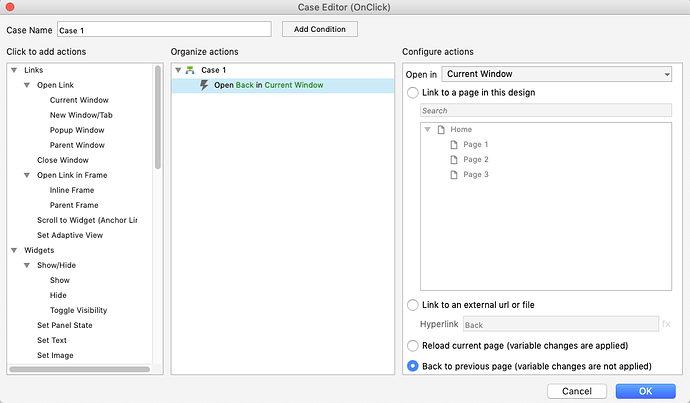Select the Toggle Visibility action
The image size is (690, 403).
pos(78,310)
